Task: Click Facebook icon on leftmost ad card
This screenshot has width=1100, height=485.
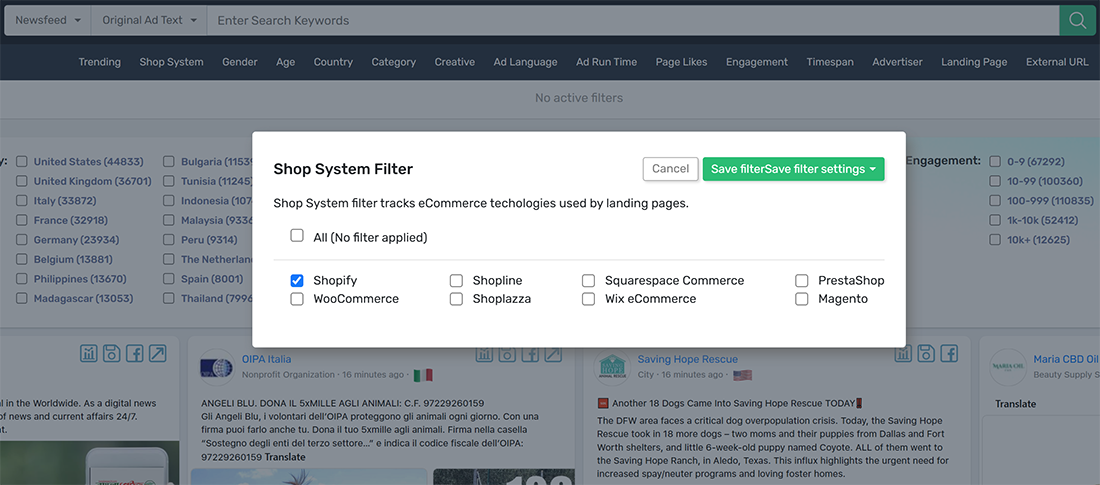Action: click(x=135, y=353)
